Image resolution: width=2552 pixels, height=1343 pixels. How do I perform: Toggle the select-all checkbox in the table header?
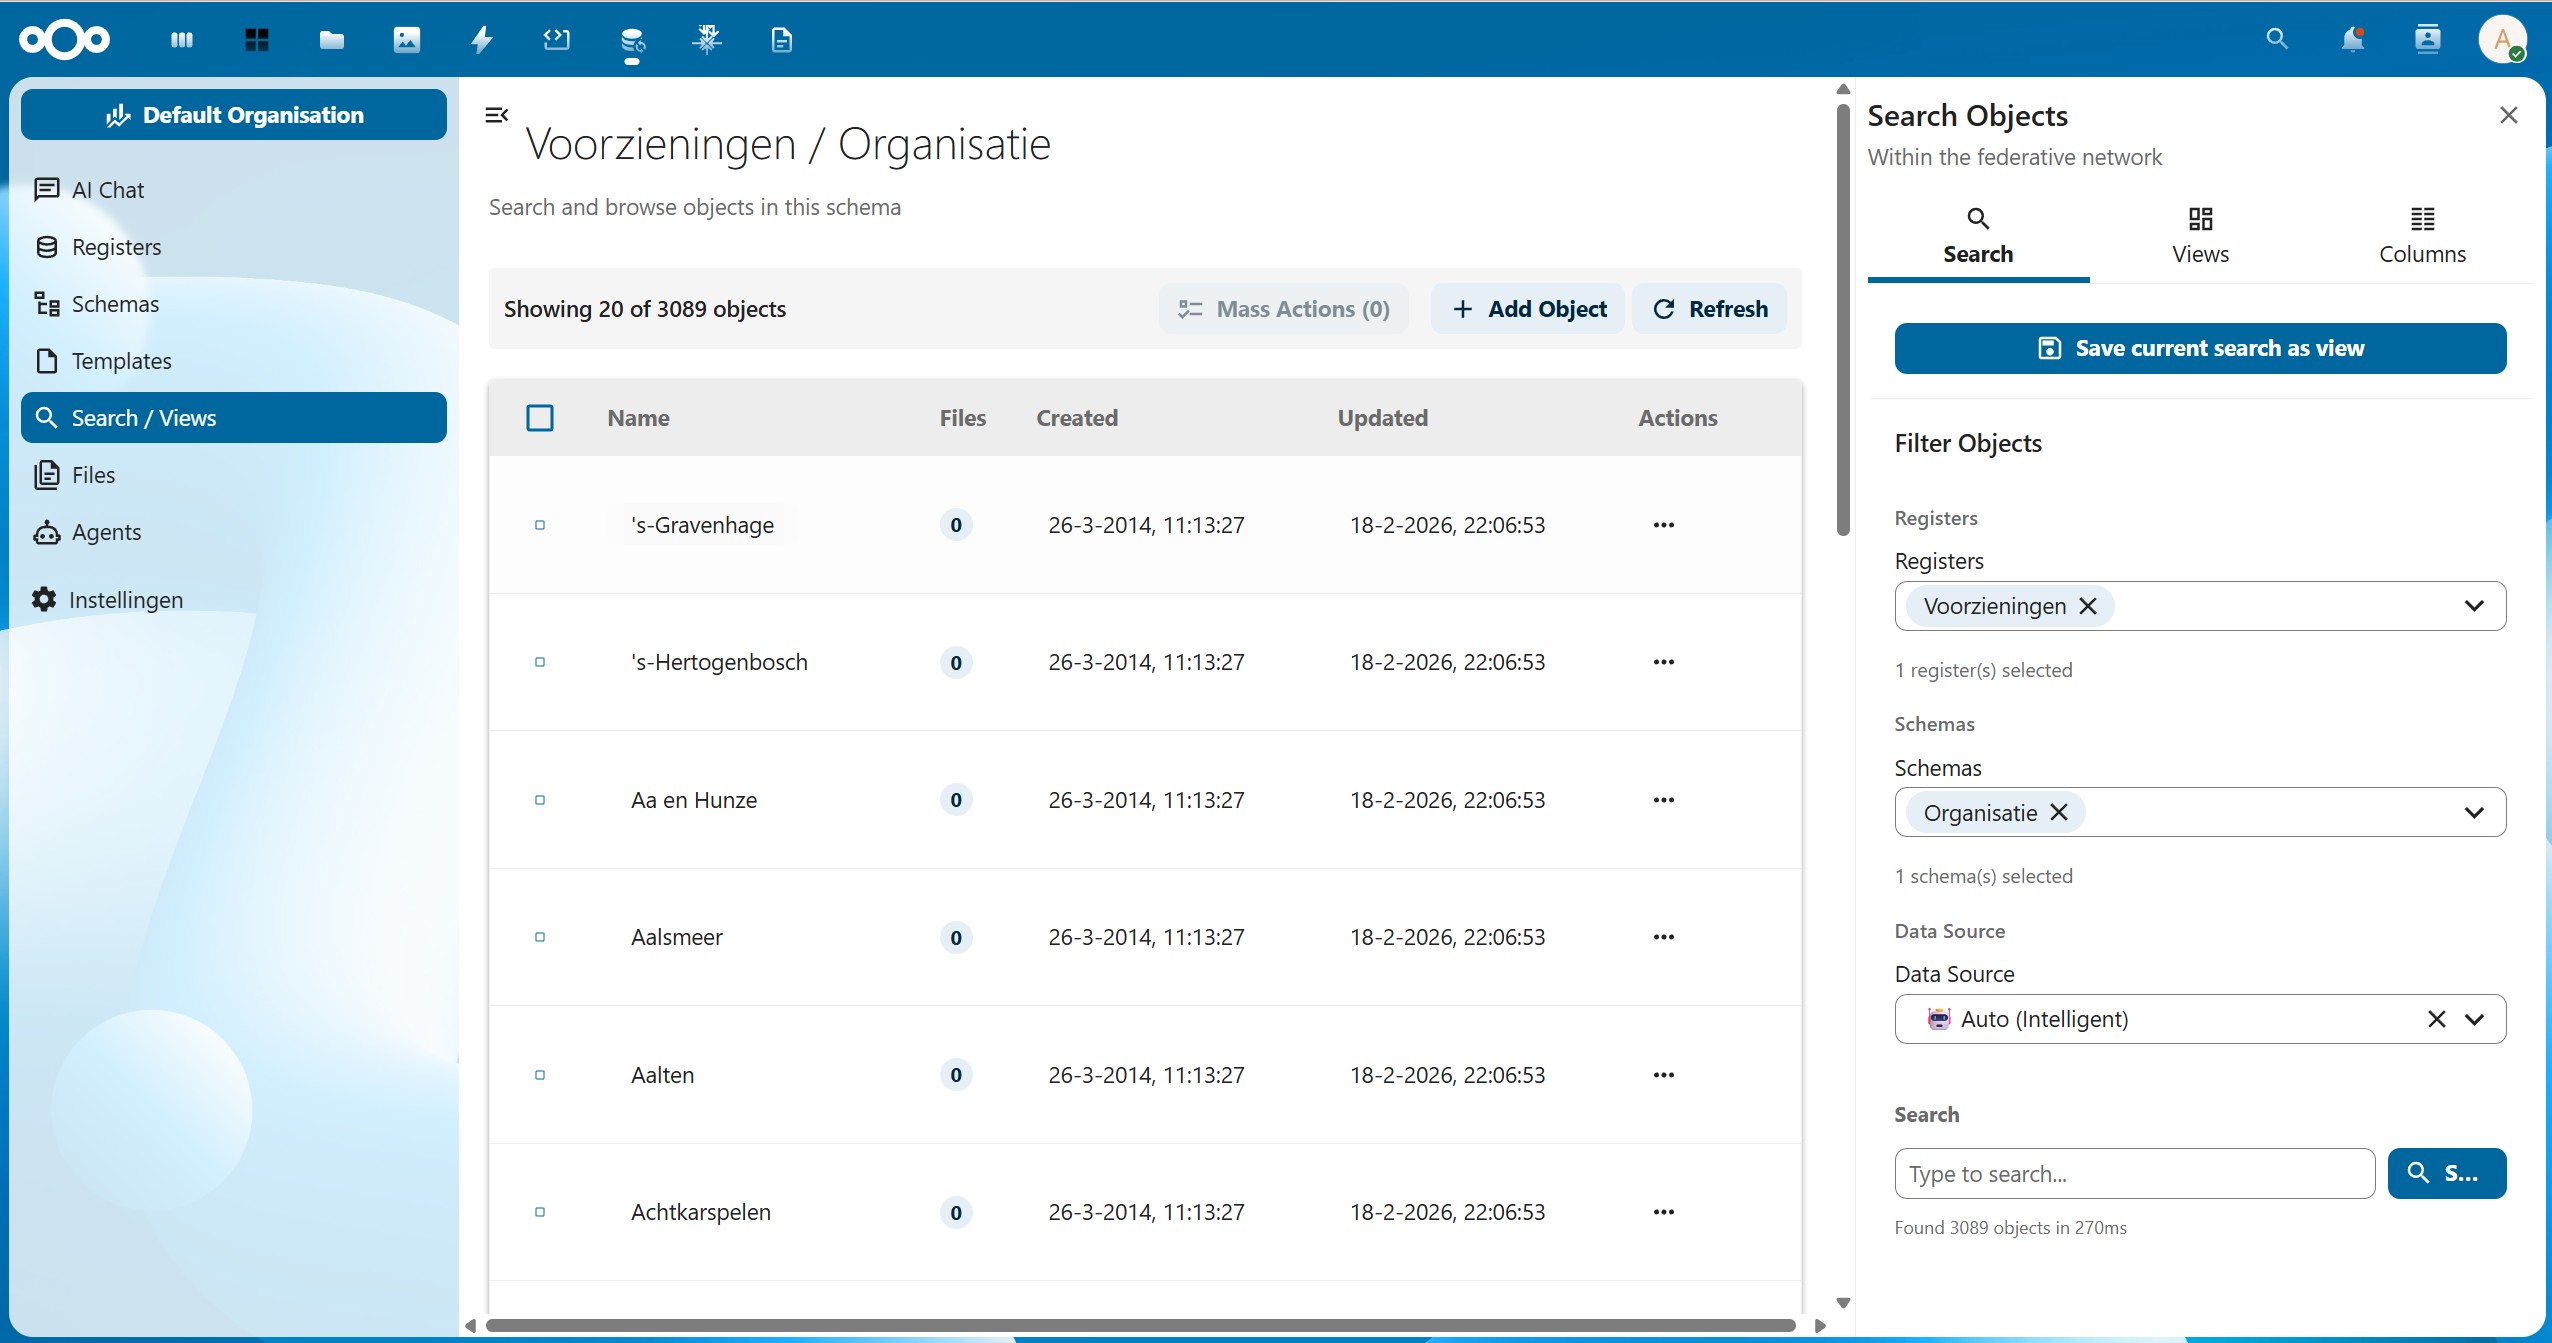[540, 418]
